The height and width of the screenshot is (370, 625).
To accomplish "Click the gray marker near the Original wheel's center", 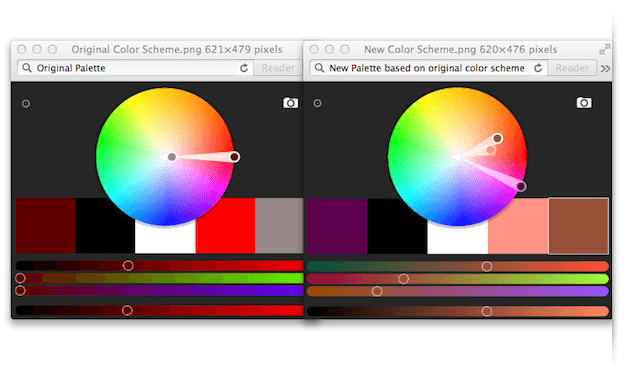I will 172,157.
